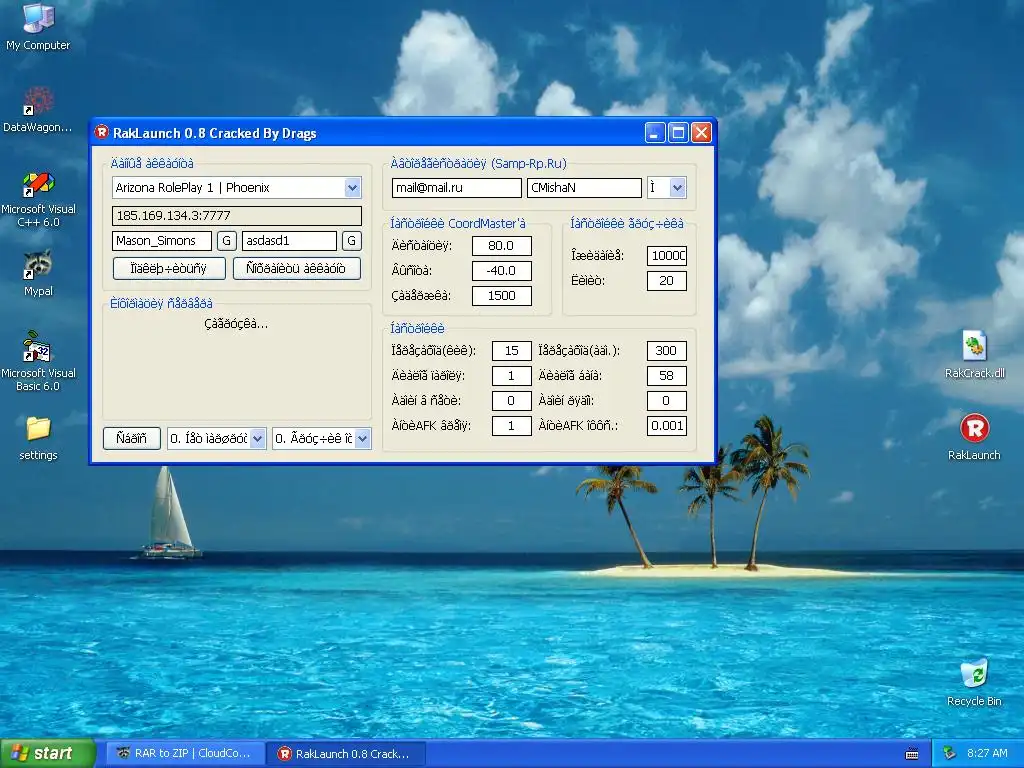
Task: Click the G button next to asdasd1
Action: [351, 241]
